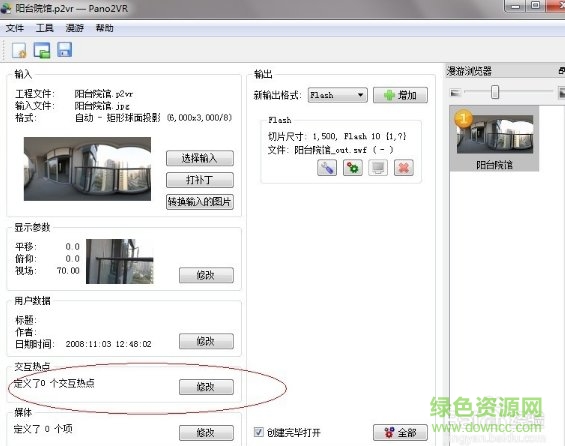Open the 漫游 menu
Image resolution: width=565 pixels, height=446 pixels.
(75, 28)
